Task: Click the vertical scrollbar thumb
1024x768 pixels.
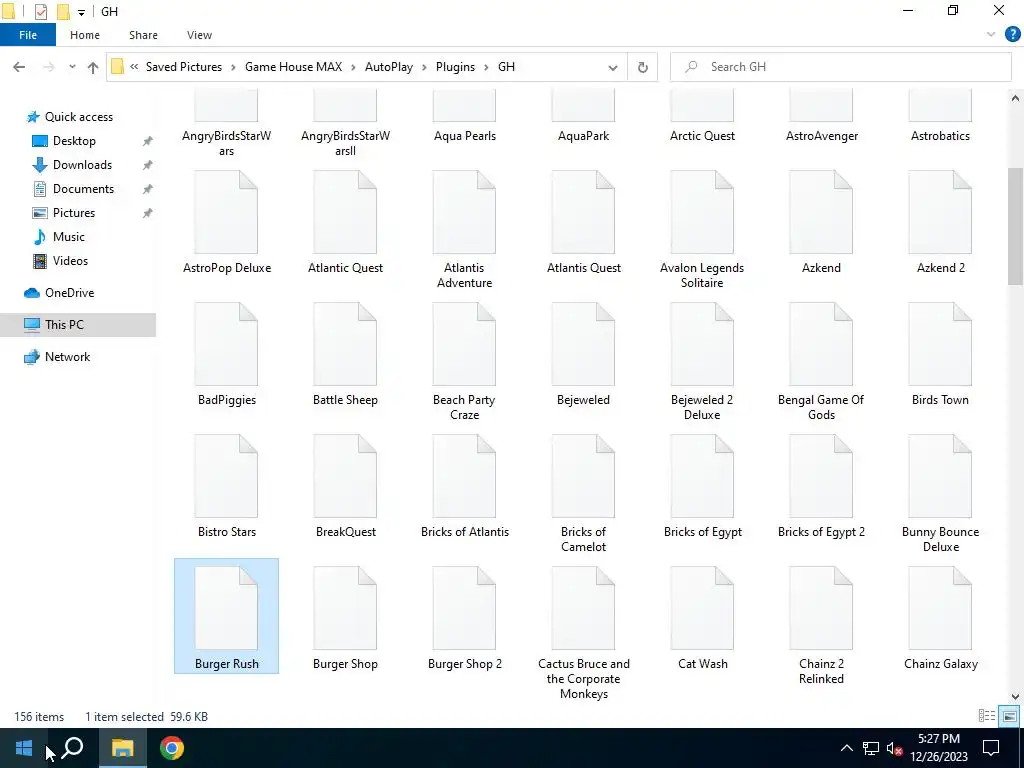Action: pyautogui.click(x=1015, y=226)
